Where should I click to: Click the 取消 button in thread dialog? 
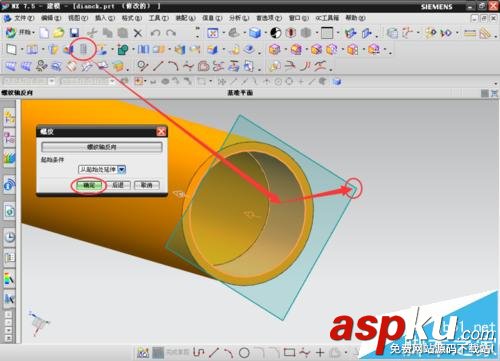(x=147, y=185)
